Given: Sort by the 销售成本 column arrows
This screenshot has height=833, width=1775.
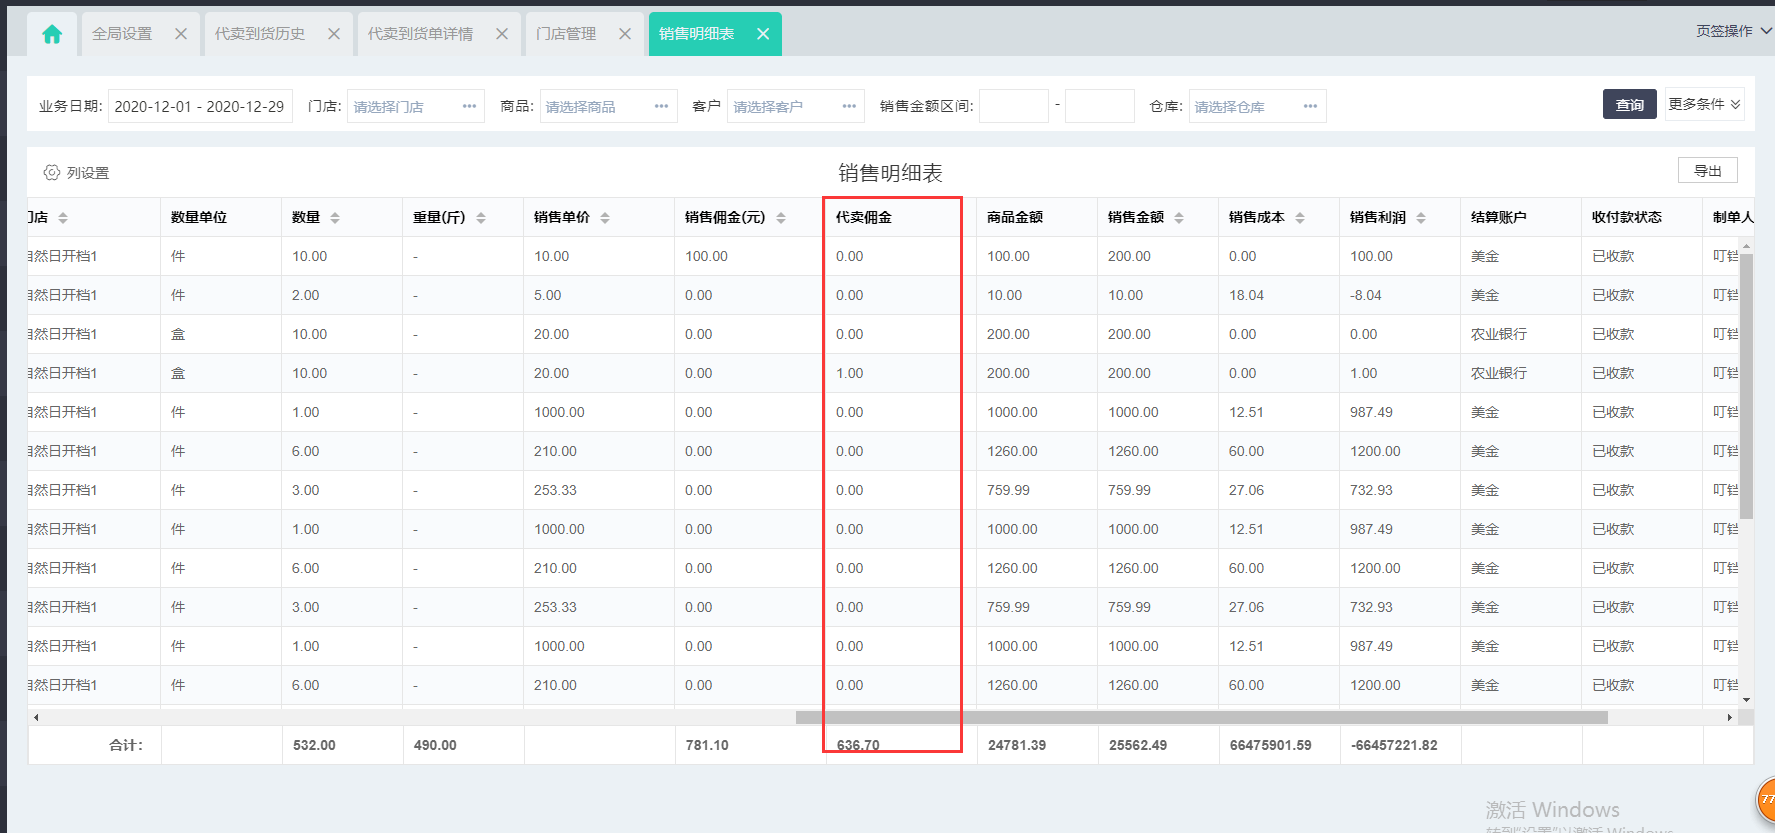Looking at the screenshot, I should pos(1300,217).
